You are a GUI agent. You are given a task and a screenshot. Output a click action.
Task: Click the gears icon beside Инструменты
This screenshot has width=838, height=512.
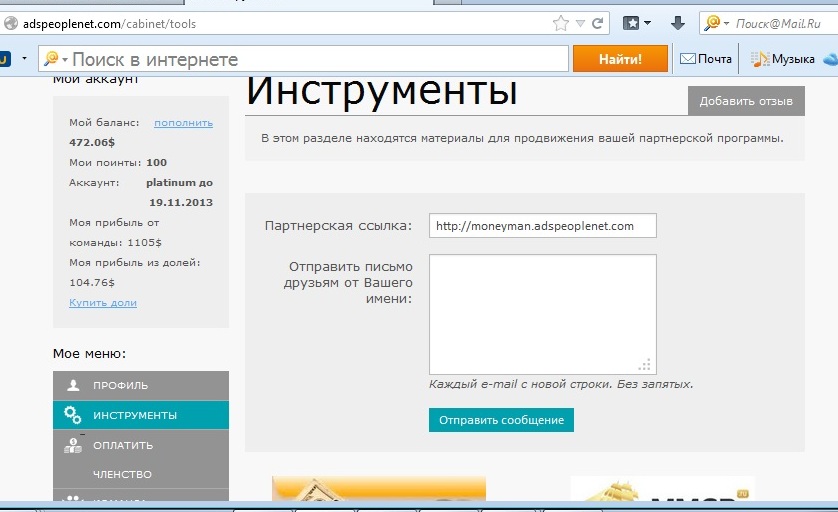click(x=72, y=415)
